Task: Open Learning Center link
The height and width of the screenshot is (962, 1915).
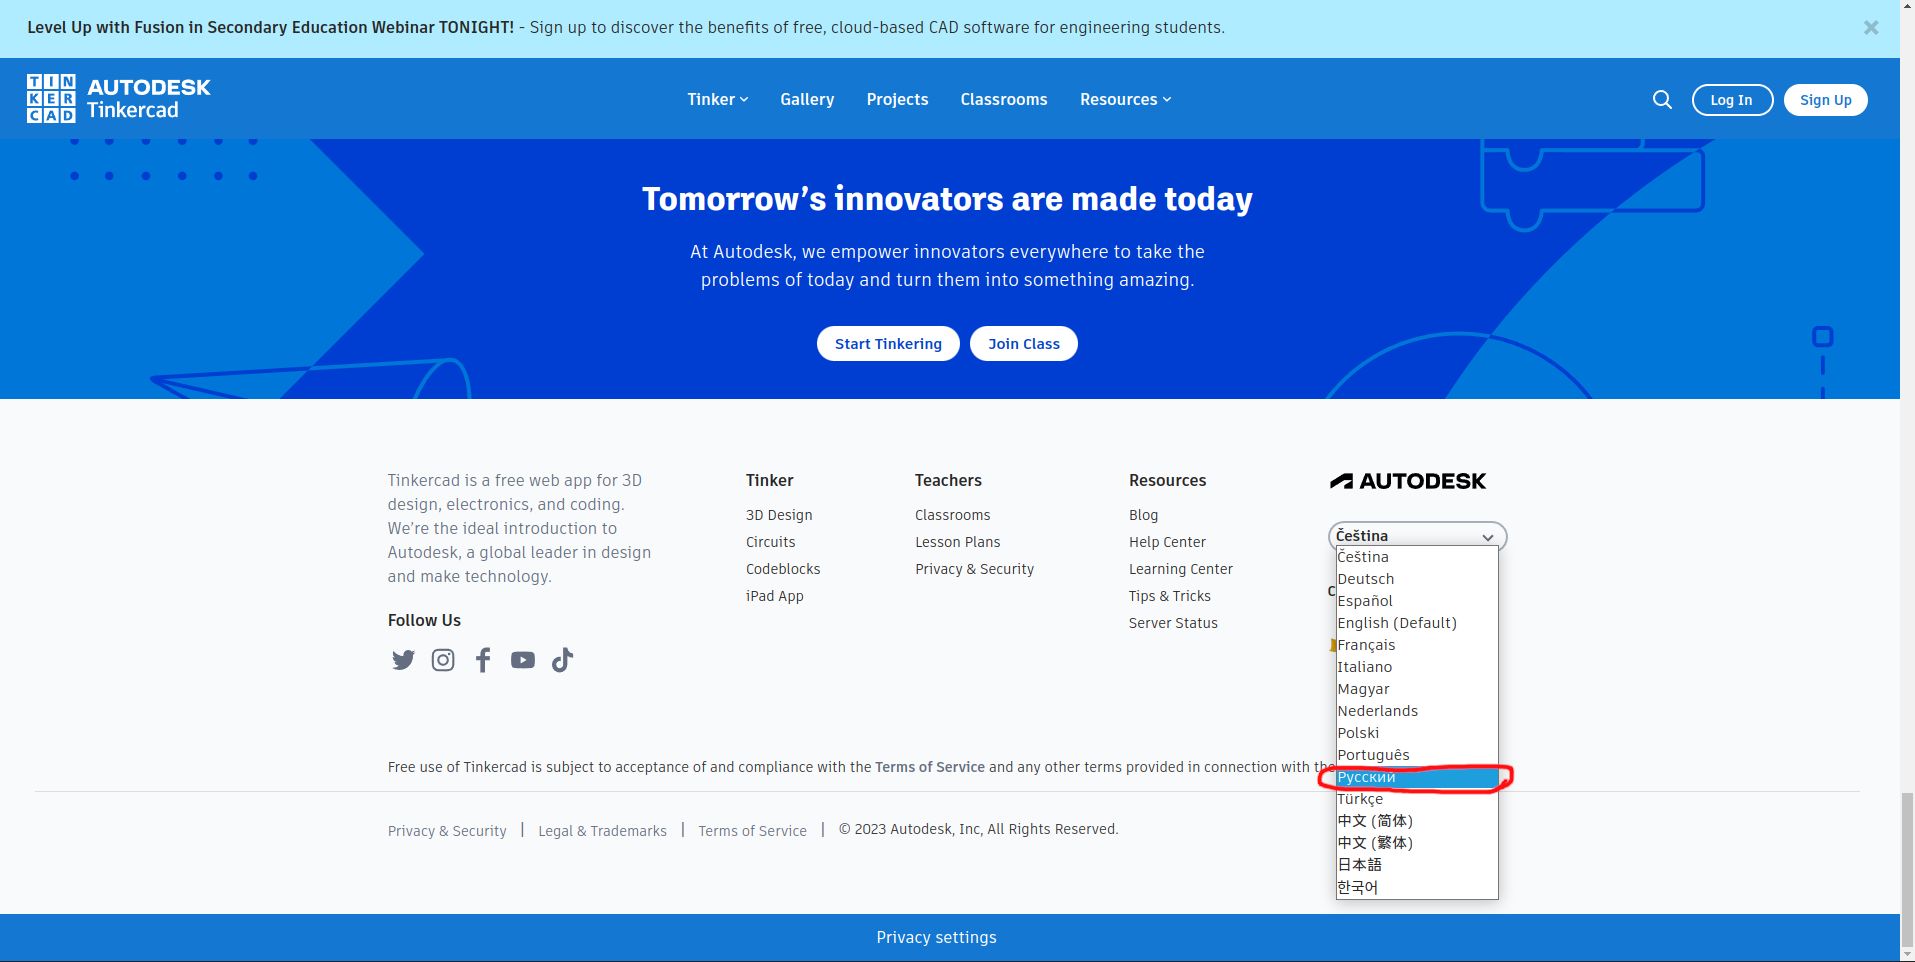Action: click(1181, 569)
